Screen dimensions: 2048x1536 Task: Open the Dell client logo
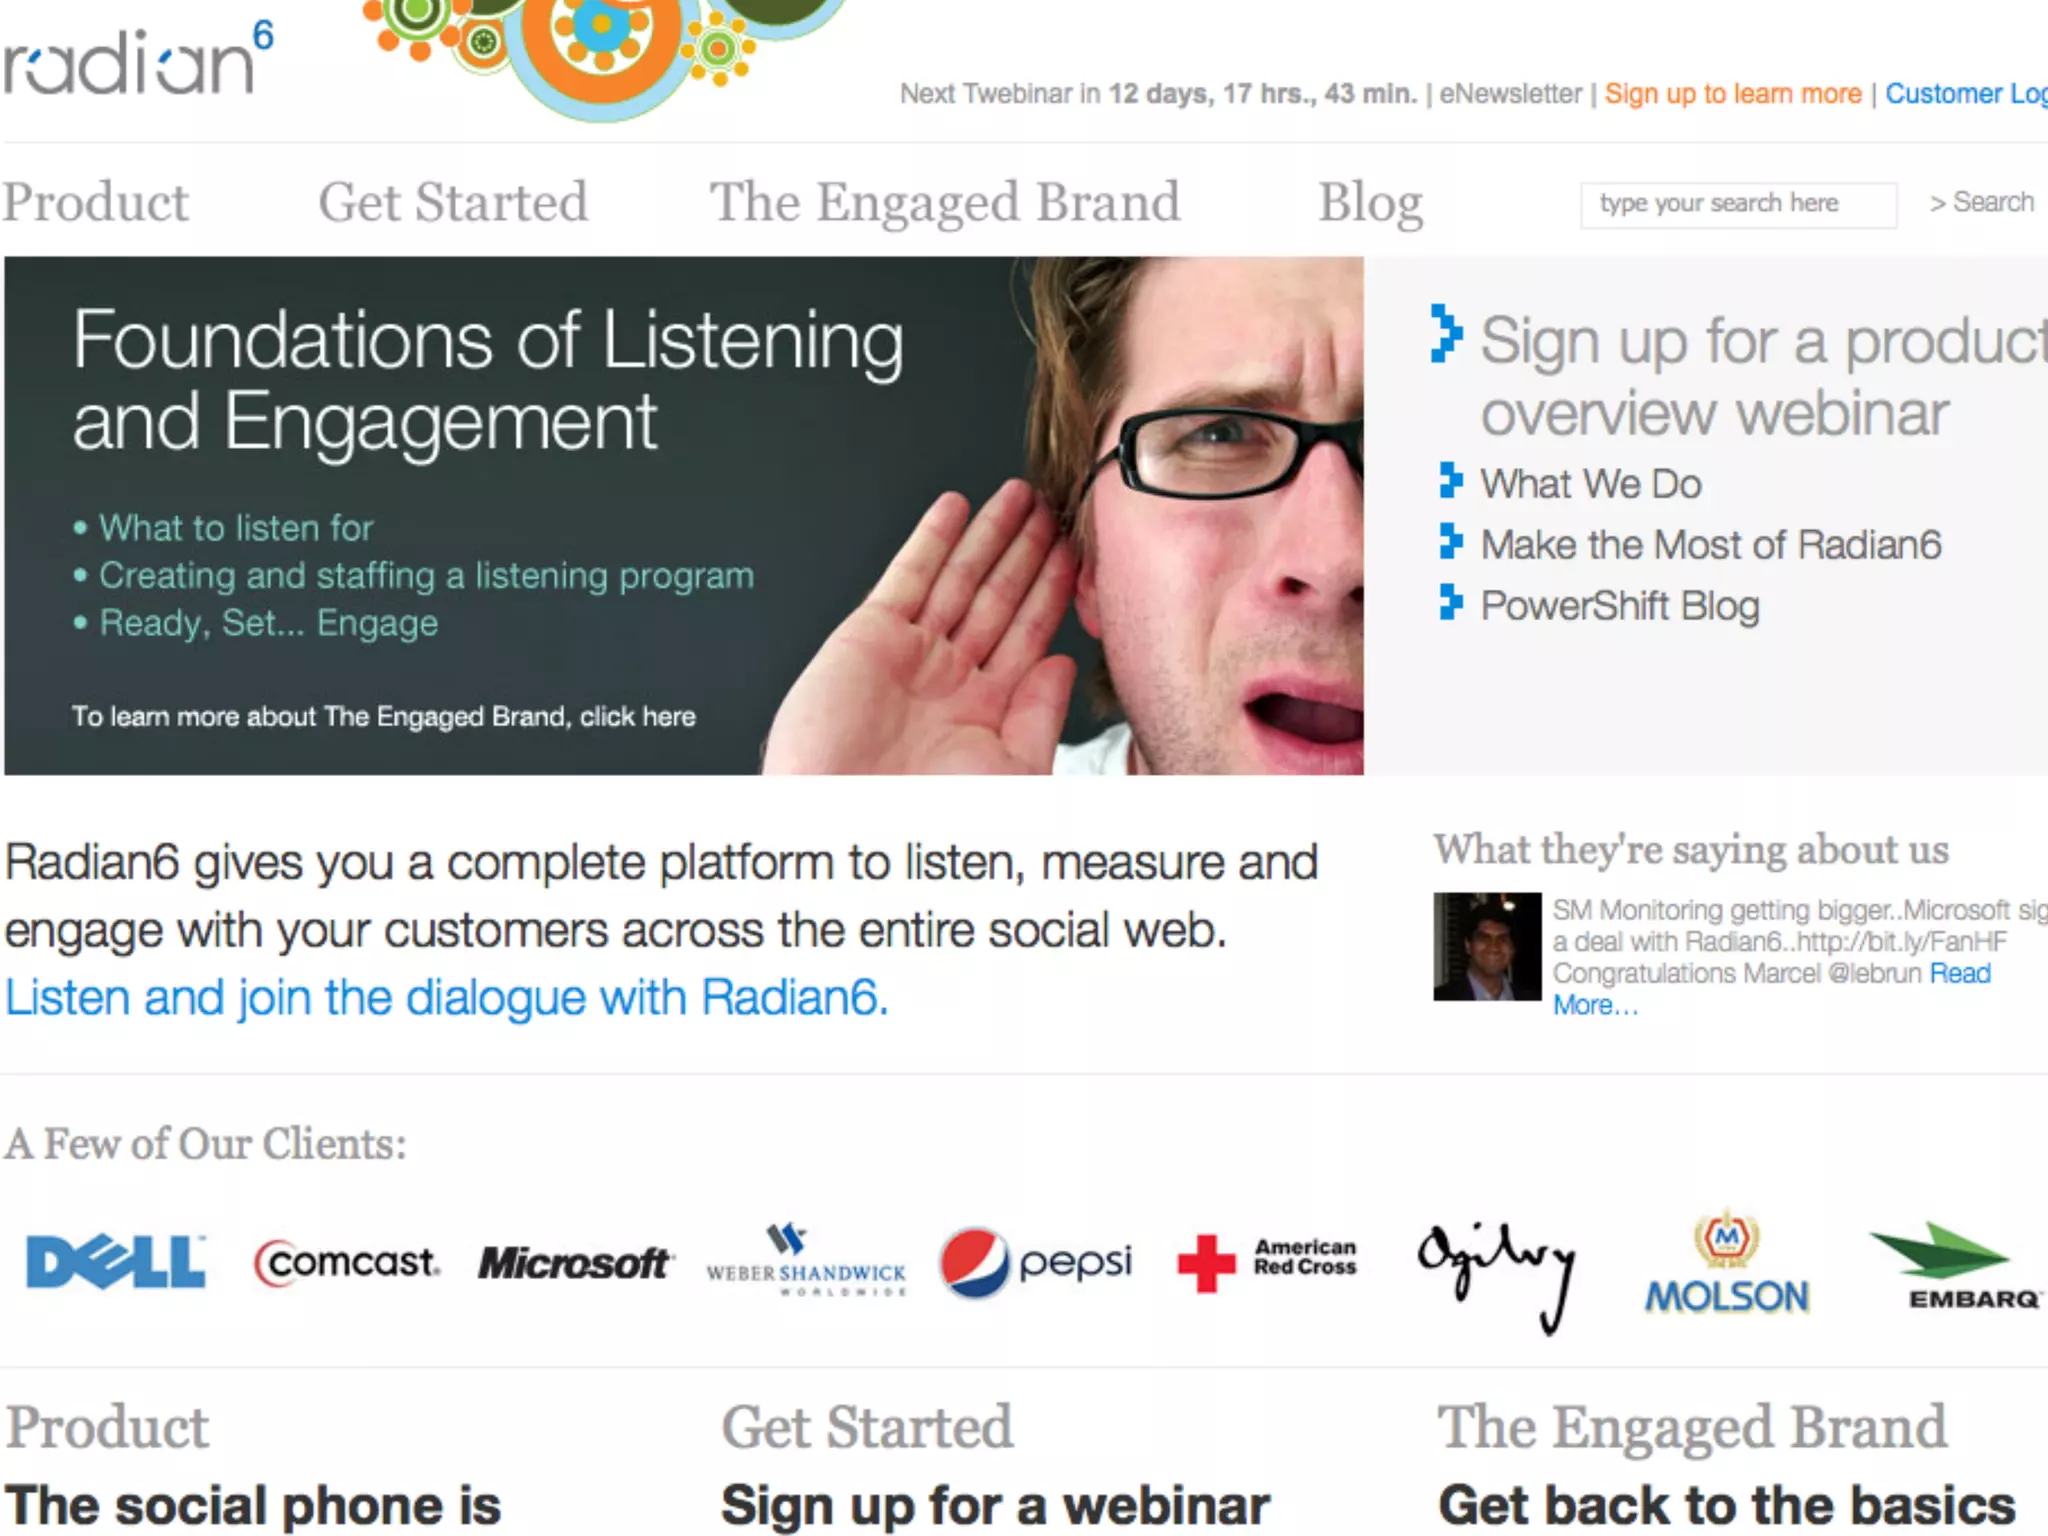click(116, 1261)
